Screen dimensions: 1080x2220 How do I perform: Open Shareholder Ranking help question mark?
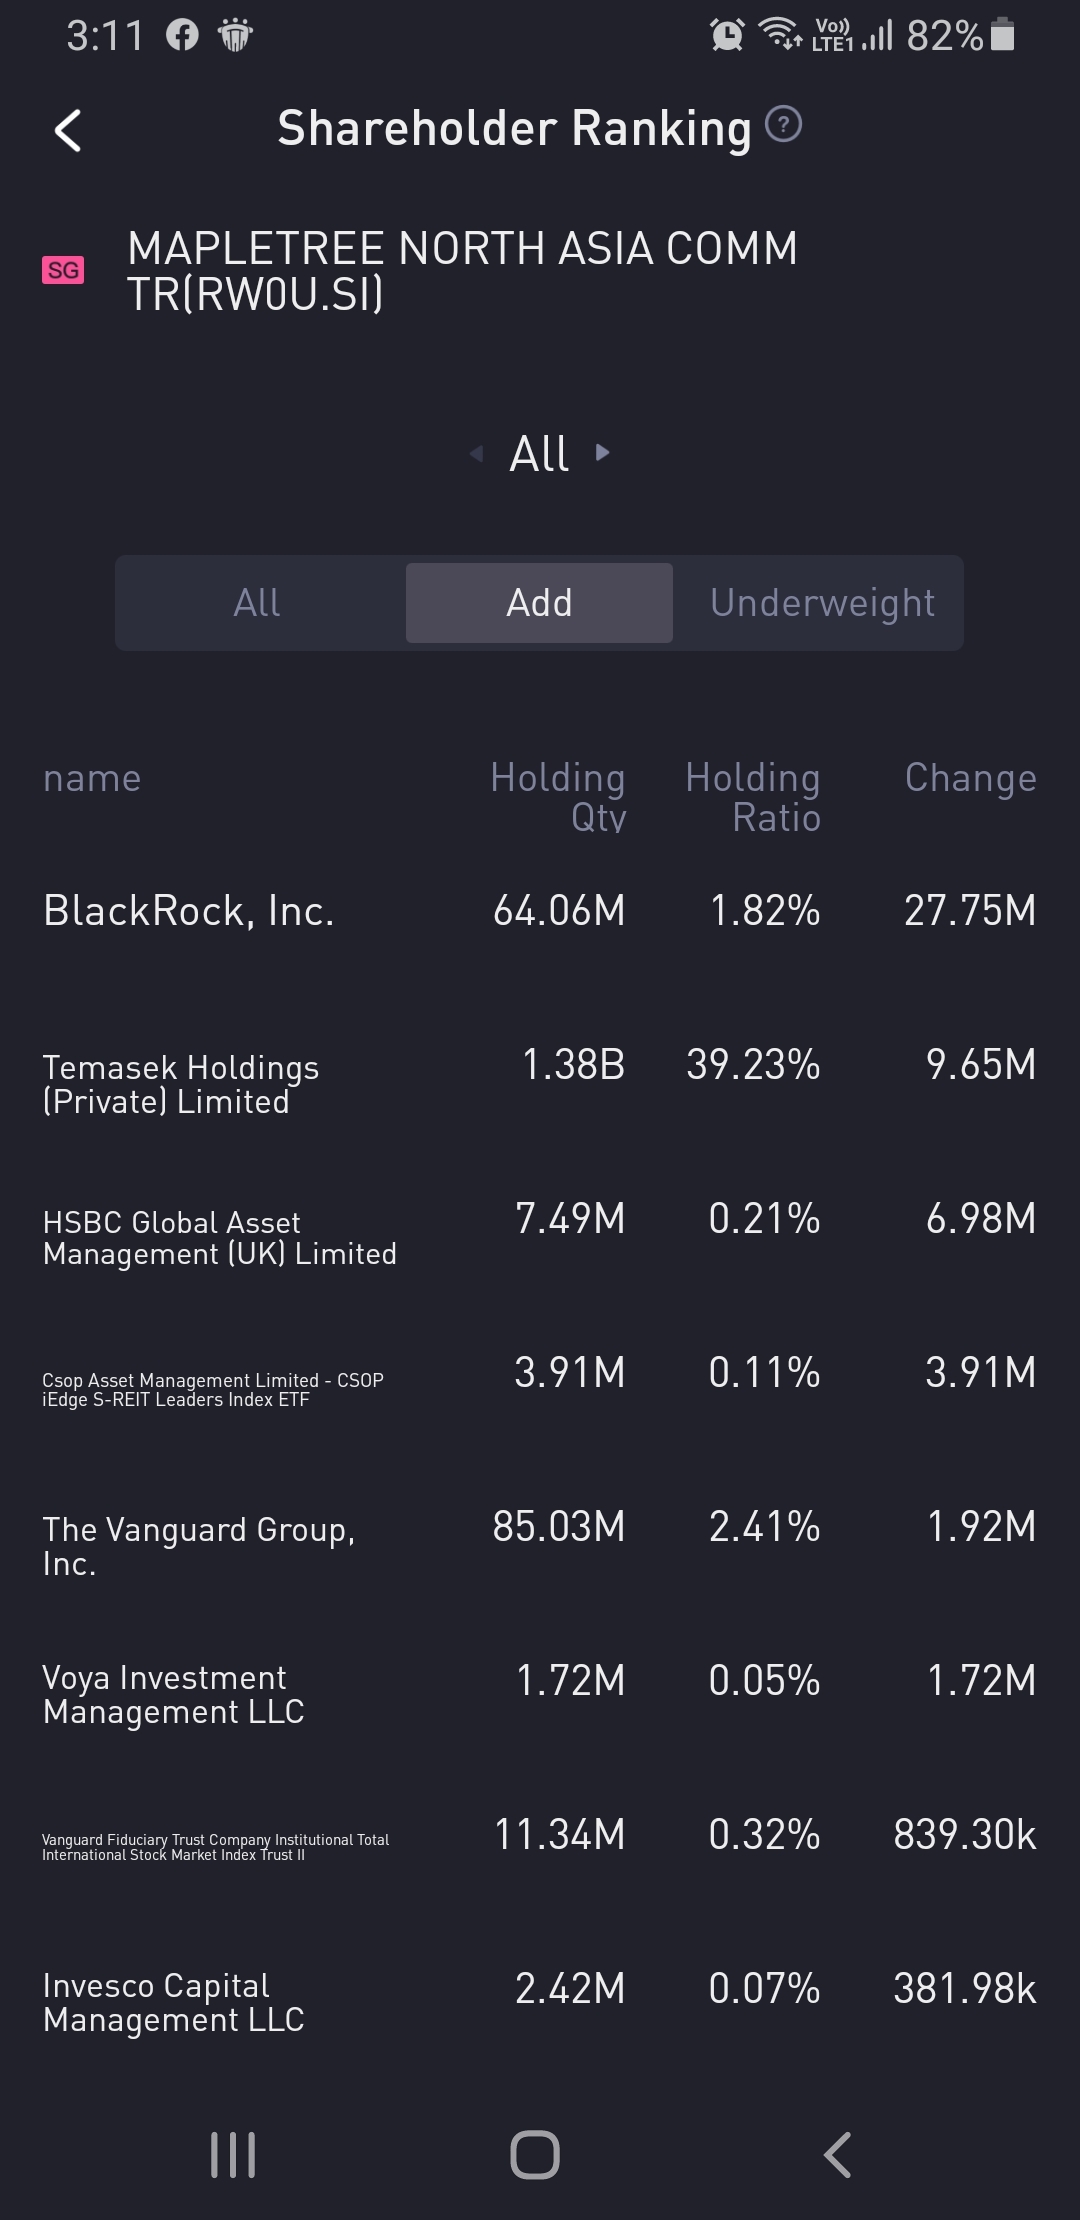[783, 125]
